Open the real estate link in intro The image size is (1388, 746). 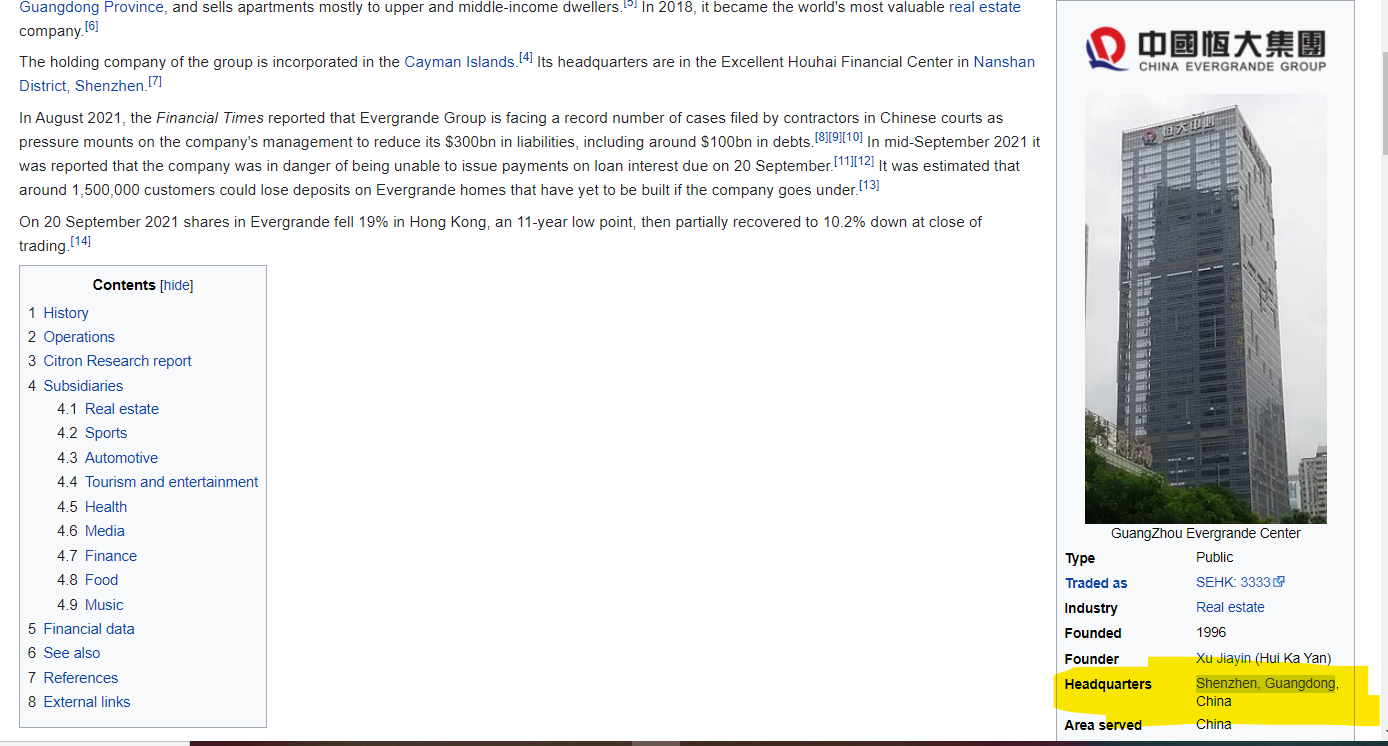(x=985, y=7)
